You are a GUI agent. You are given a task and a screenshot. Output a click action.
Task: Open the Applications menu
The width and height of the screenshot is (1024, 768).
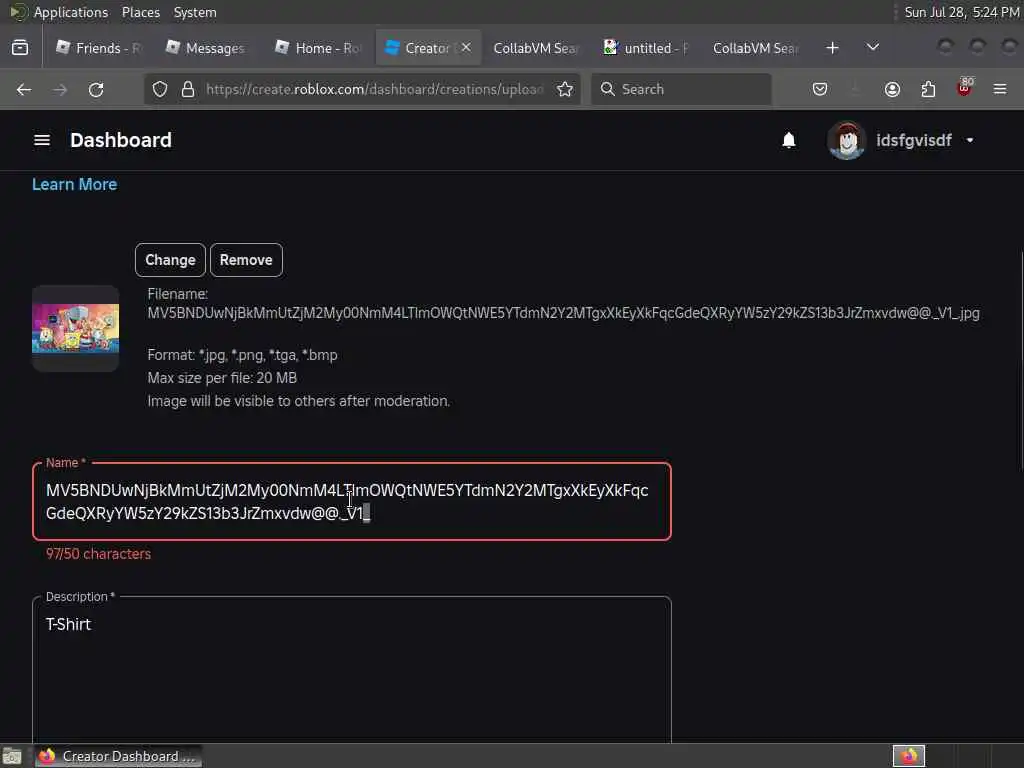71,12
